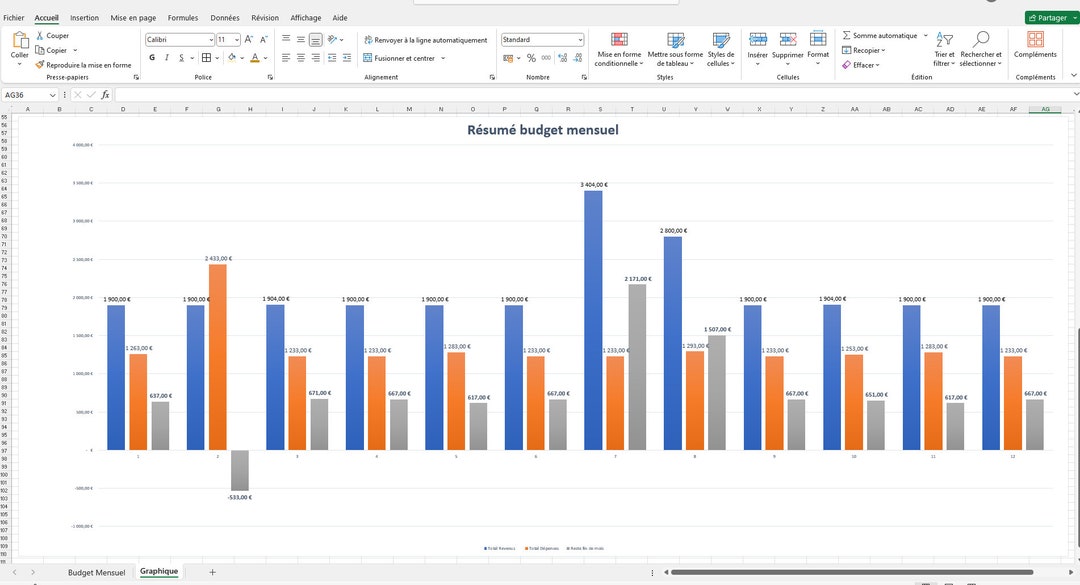The image size is (1080, 585).
Task: Decrease indent in Alignement group
Action: point(332,58)
